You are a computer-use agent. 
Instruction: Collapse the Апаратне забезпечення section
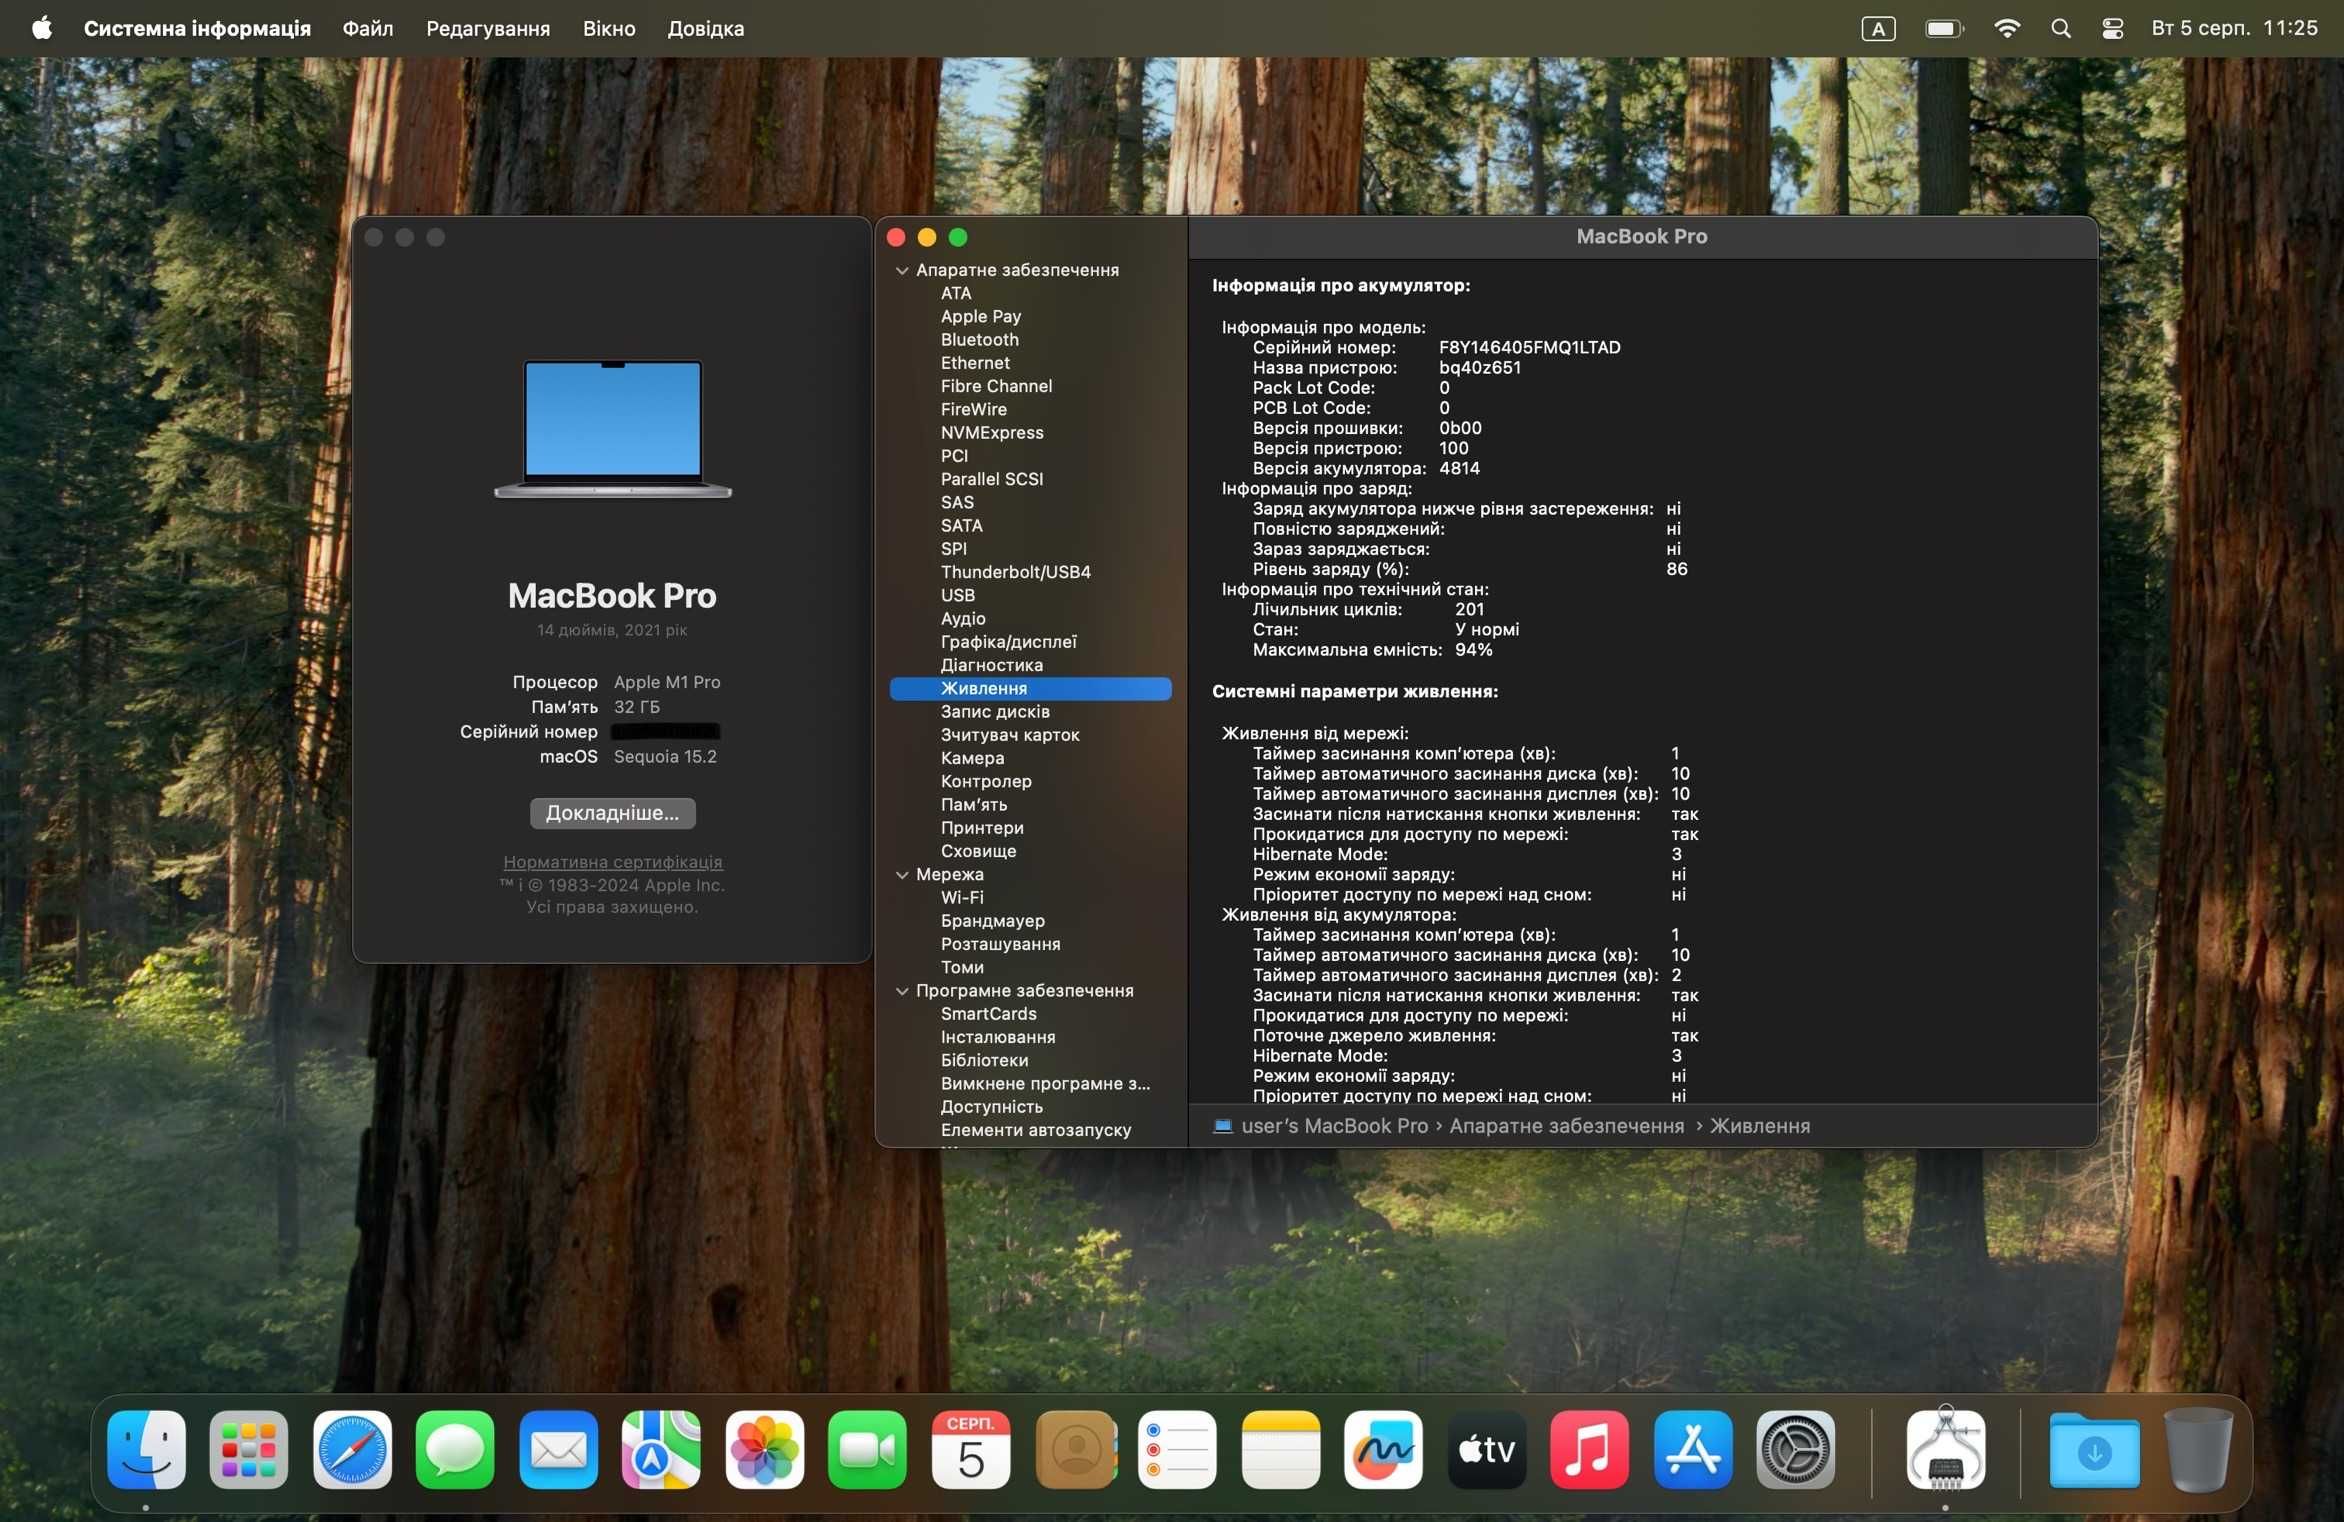(902, 270)
